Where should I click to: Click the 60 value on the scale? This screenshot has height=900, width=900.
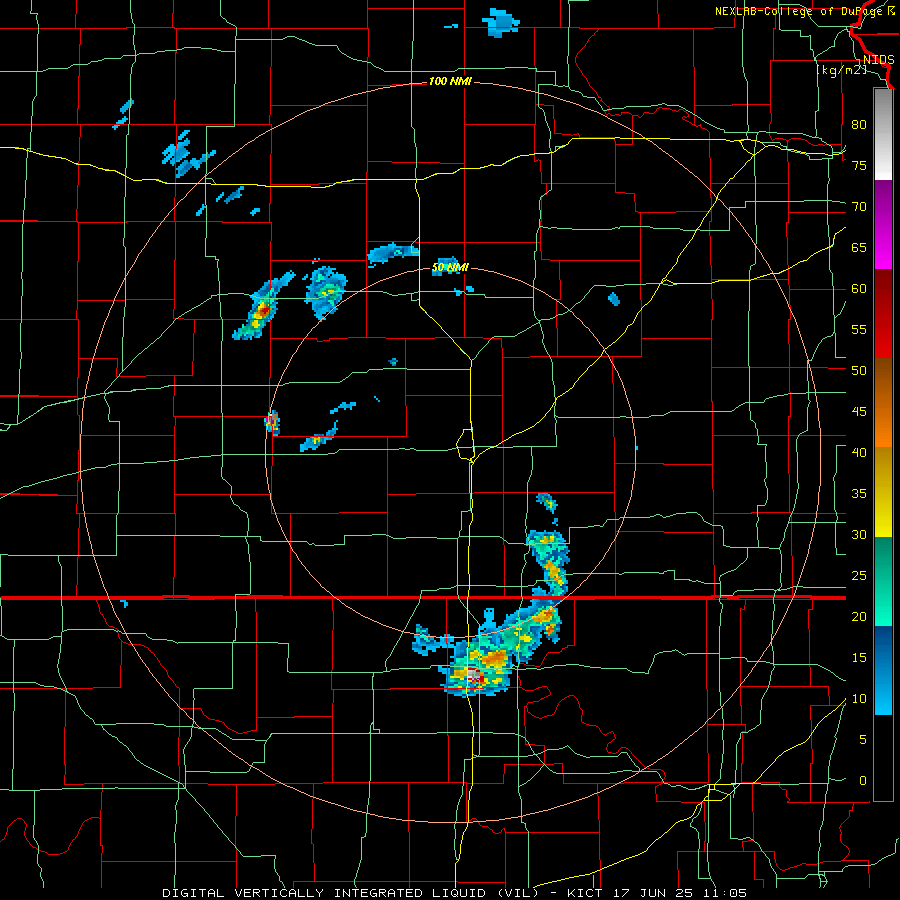click(x=859, y=289)
